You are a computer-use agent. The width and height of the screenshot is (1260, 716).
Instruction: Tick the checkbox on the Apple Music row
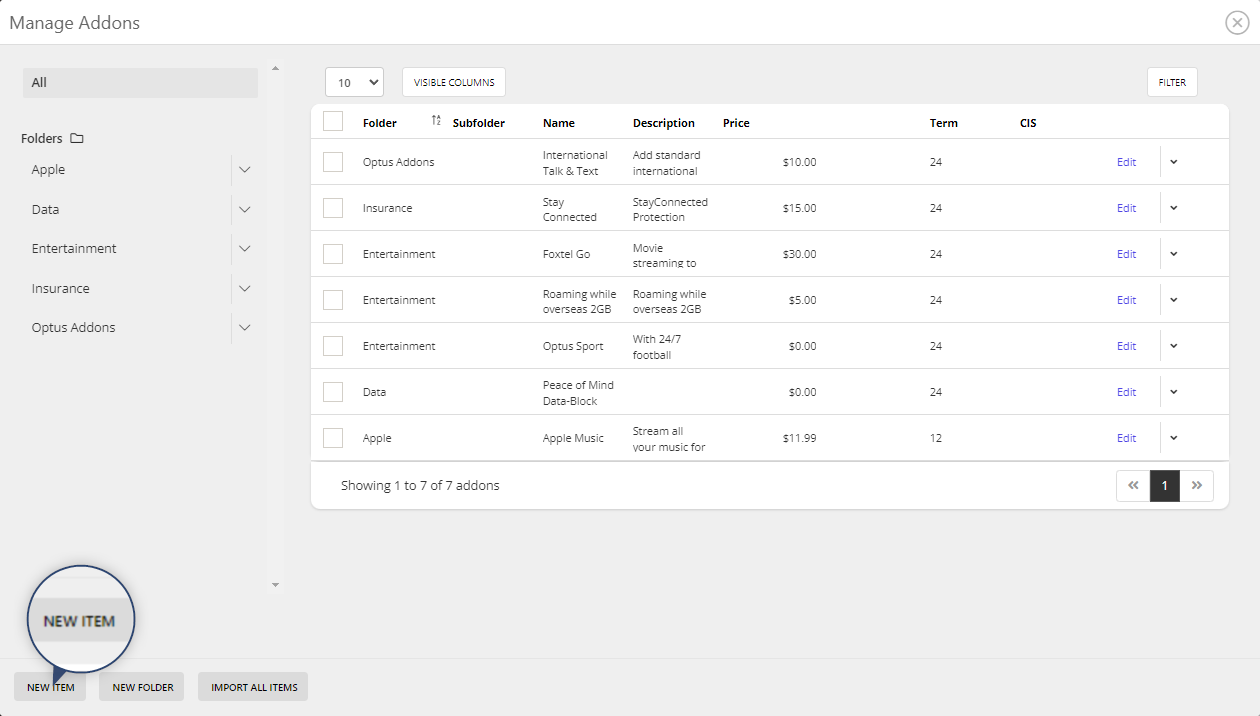333,437
